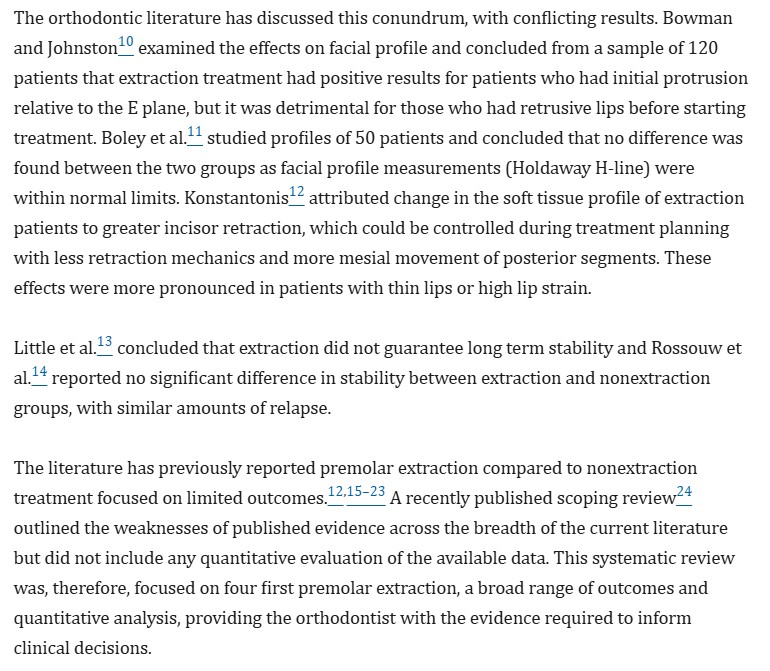Viewport: 770px width, 671px height.
Task: Click the name 'Rossouw' in second paragraph
Action: [683, 348]
